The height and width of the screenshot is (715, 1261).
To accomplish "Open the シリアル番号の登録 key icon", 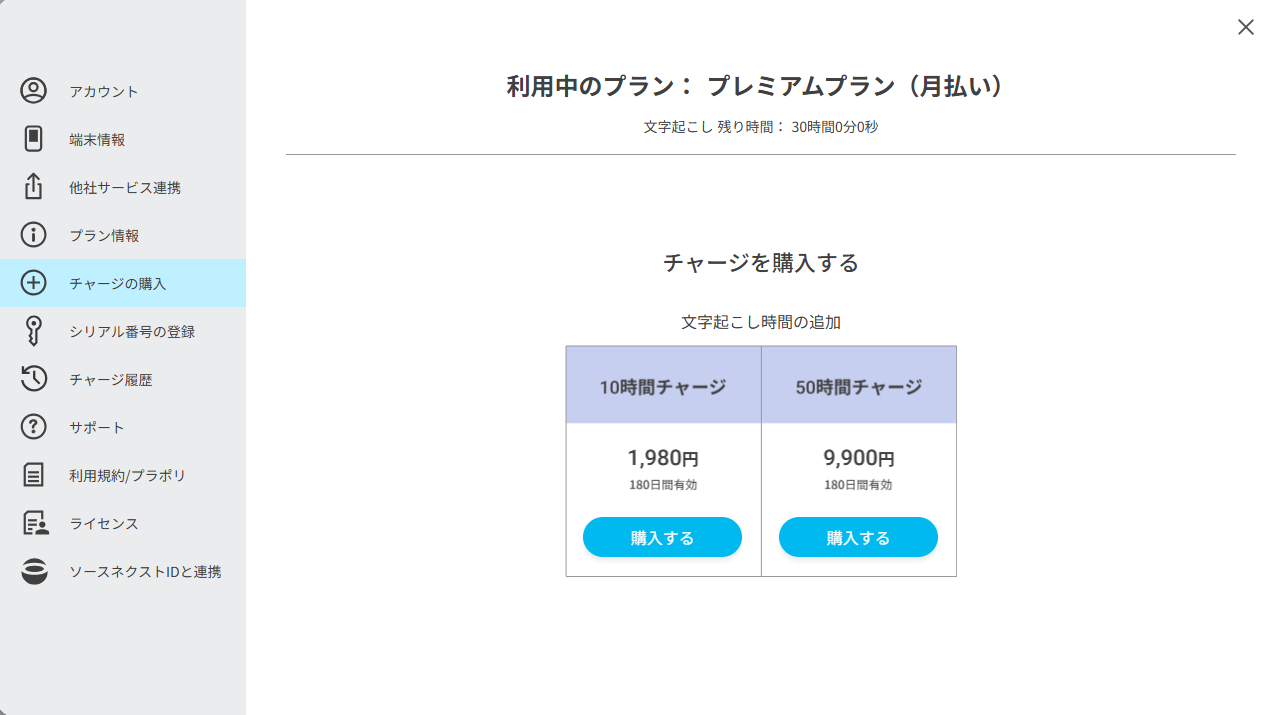I will point(34,331).
